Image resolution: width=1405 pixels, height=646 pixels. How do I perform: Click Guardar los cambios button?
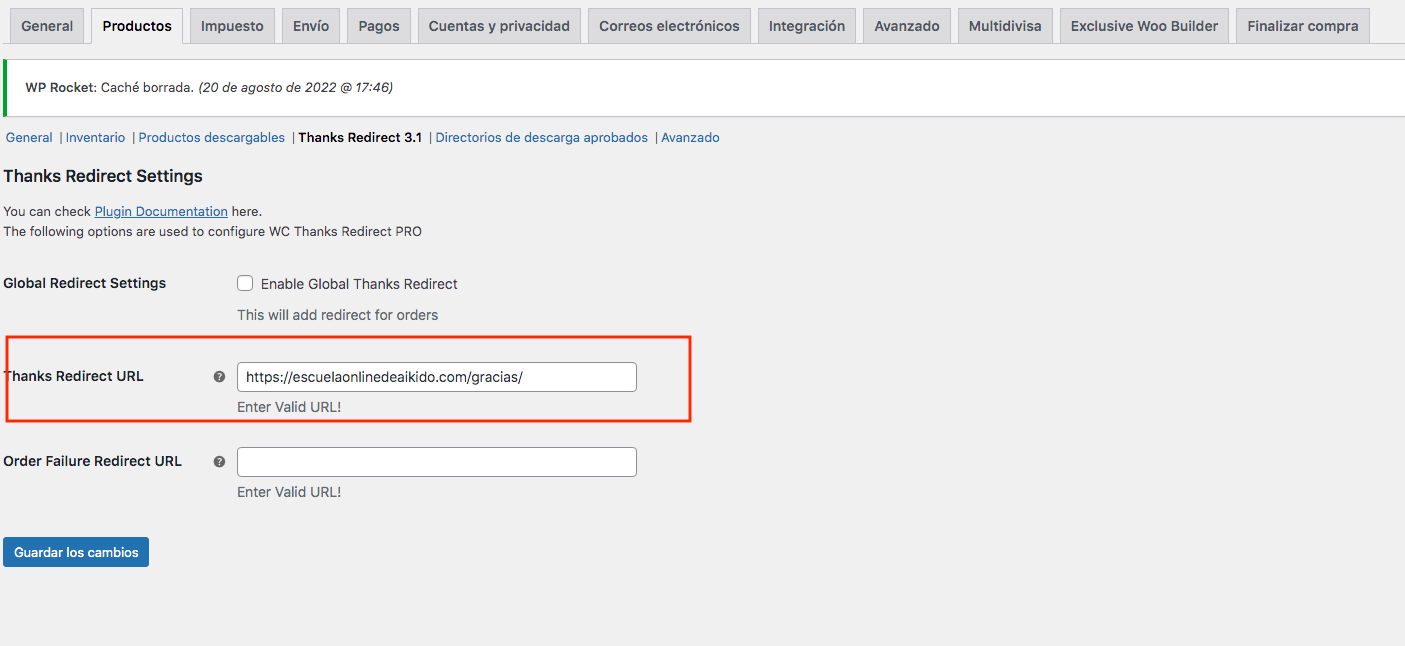(76, 552)
